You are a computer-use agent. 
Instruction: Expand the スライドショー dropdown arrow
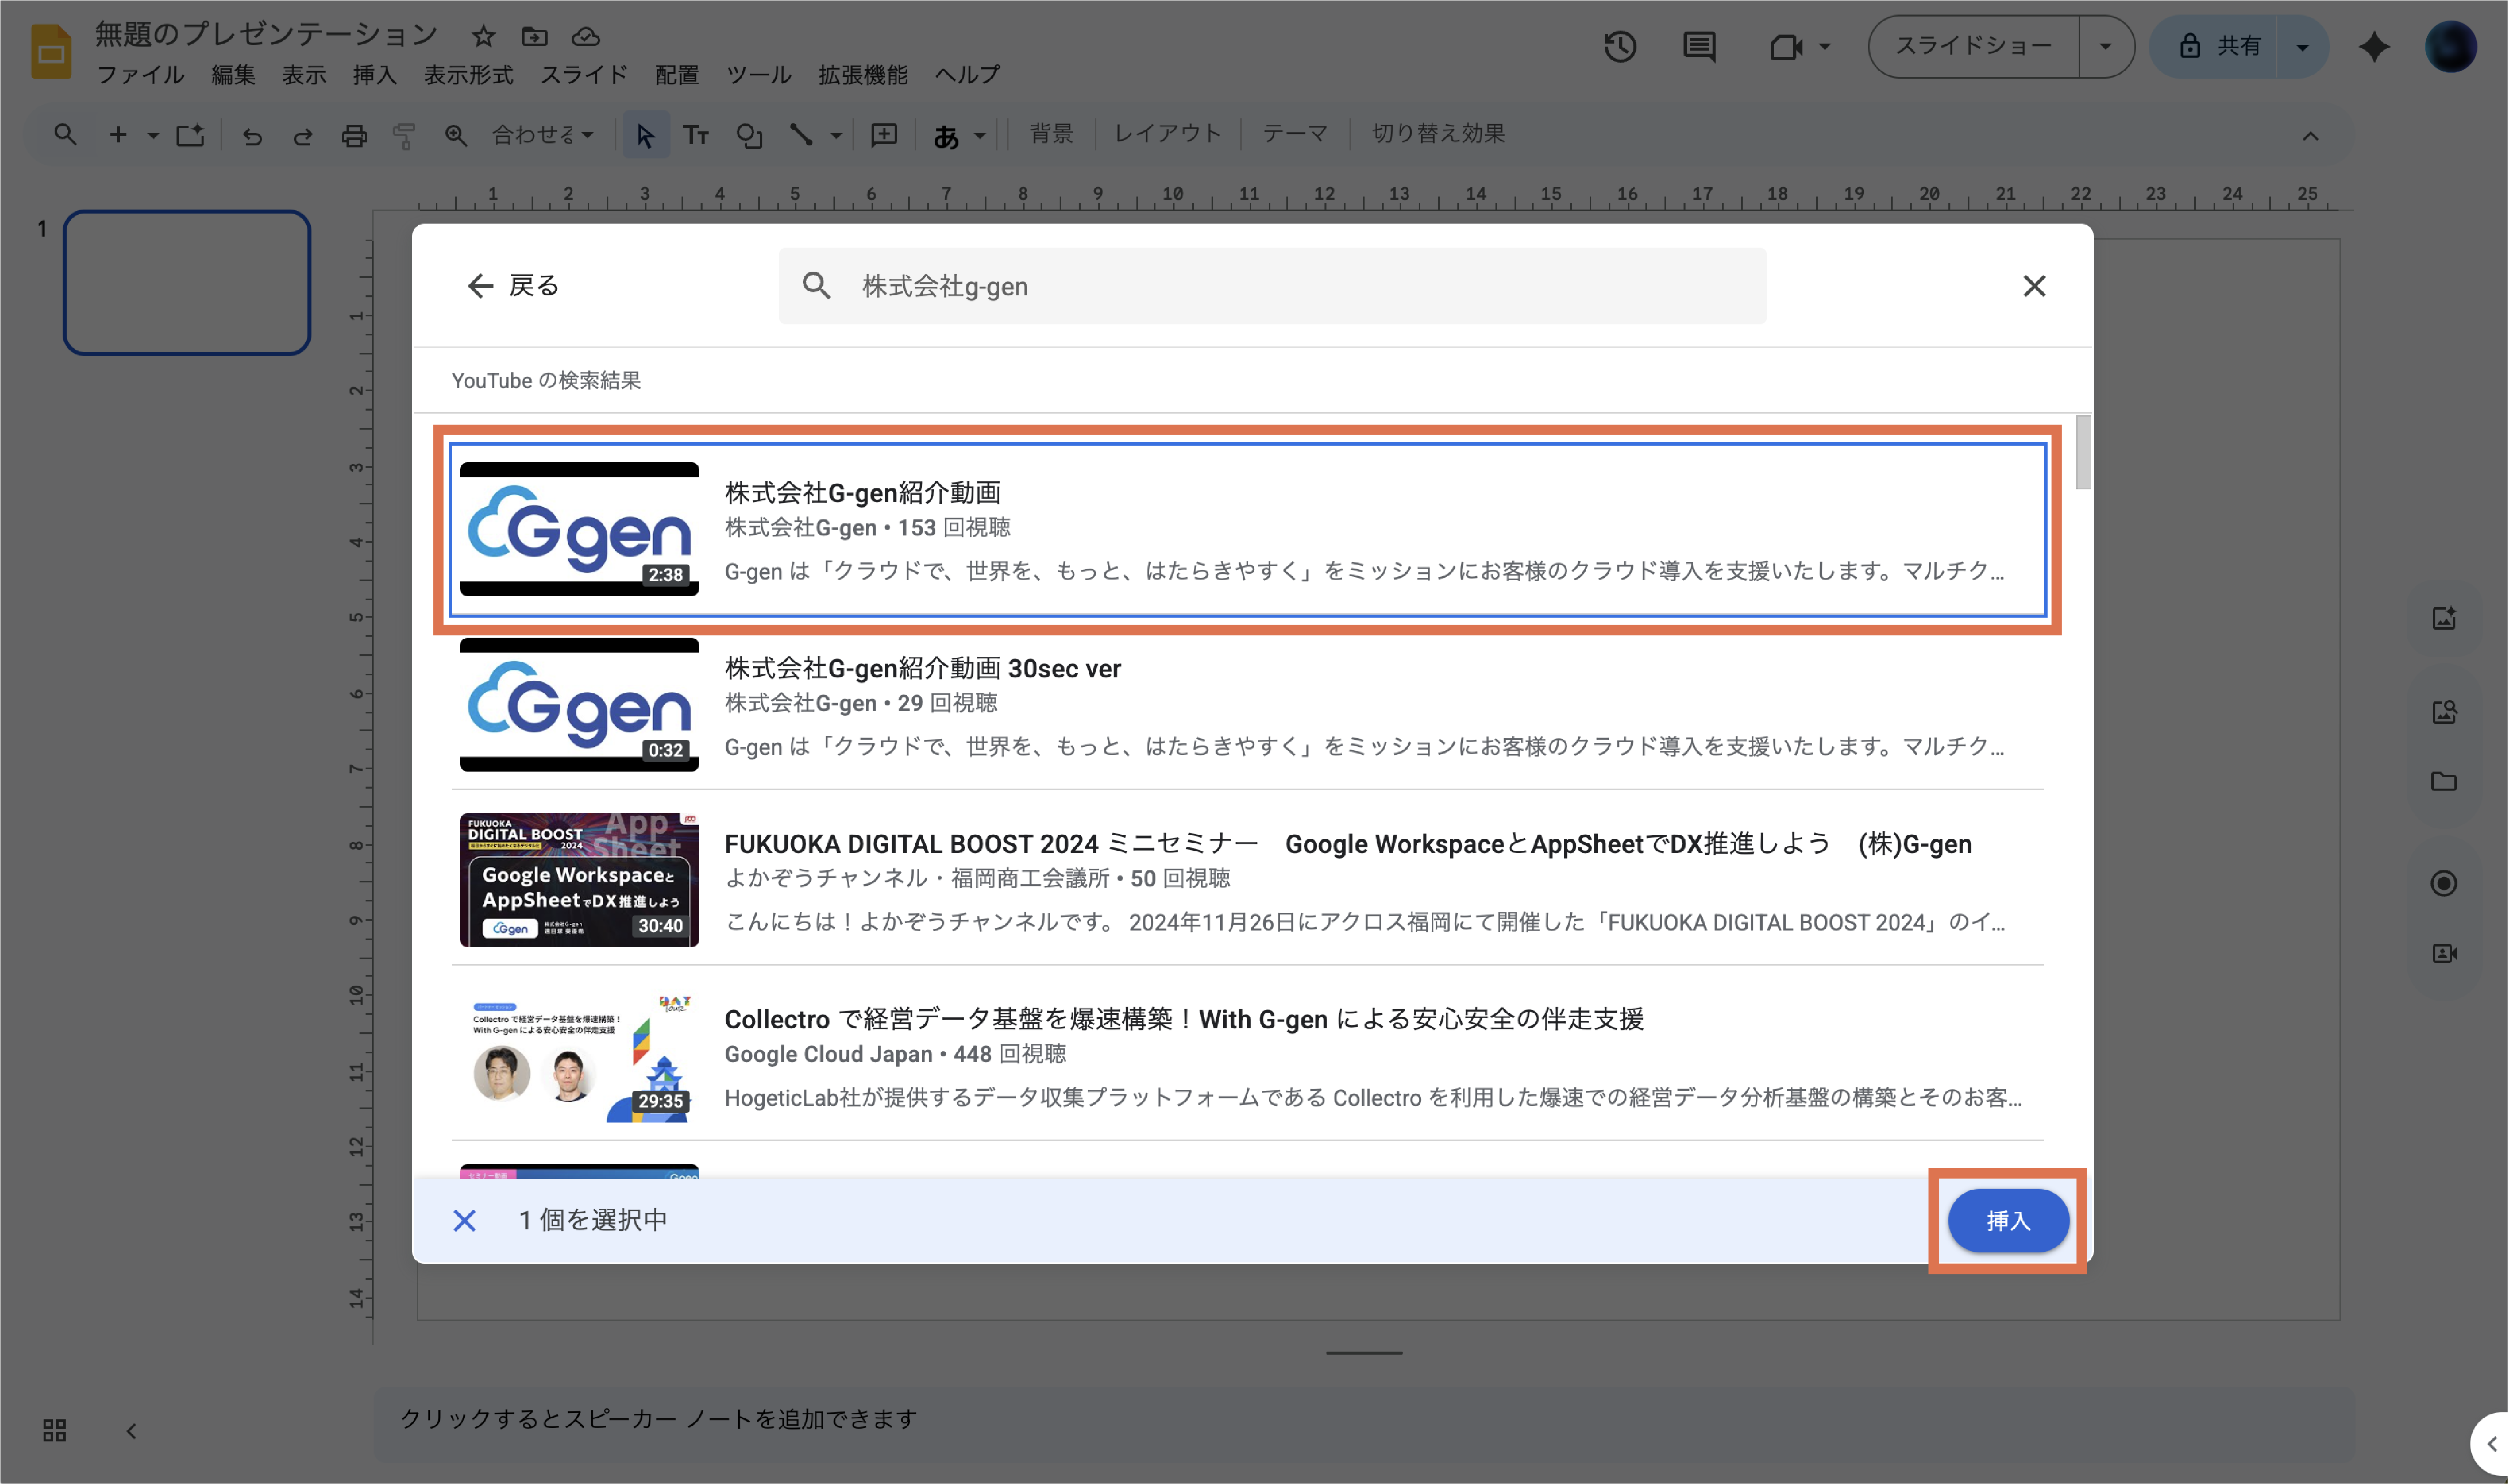(x=2105, y=47)
